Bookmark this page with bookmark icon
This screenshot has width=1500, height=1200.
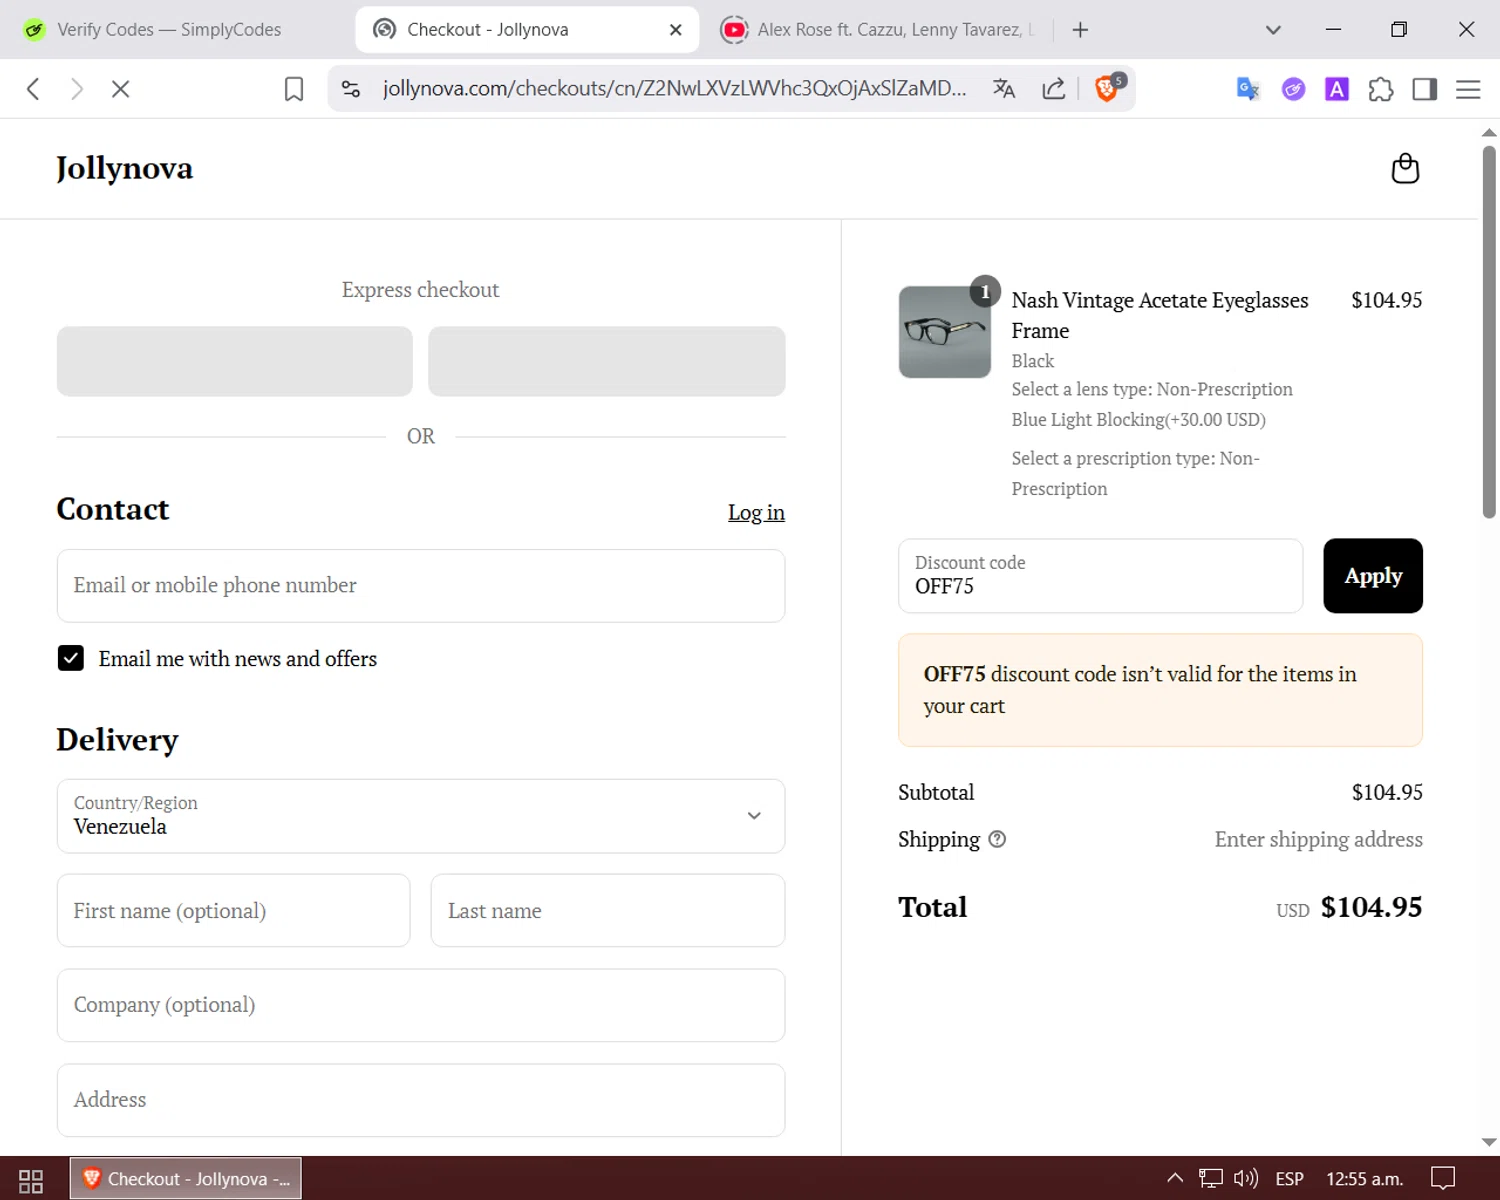coord(294,89)
